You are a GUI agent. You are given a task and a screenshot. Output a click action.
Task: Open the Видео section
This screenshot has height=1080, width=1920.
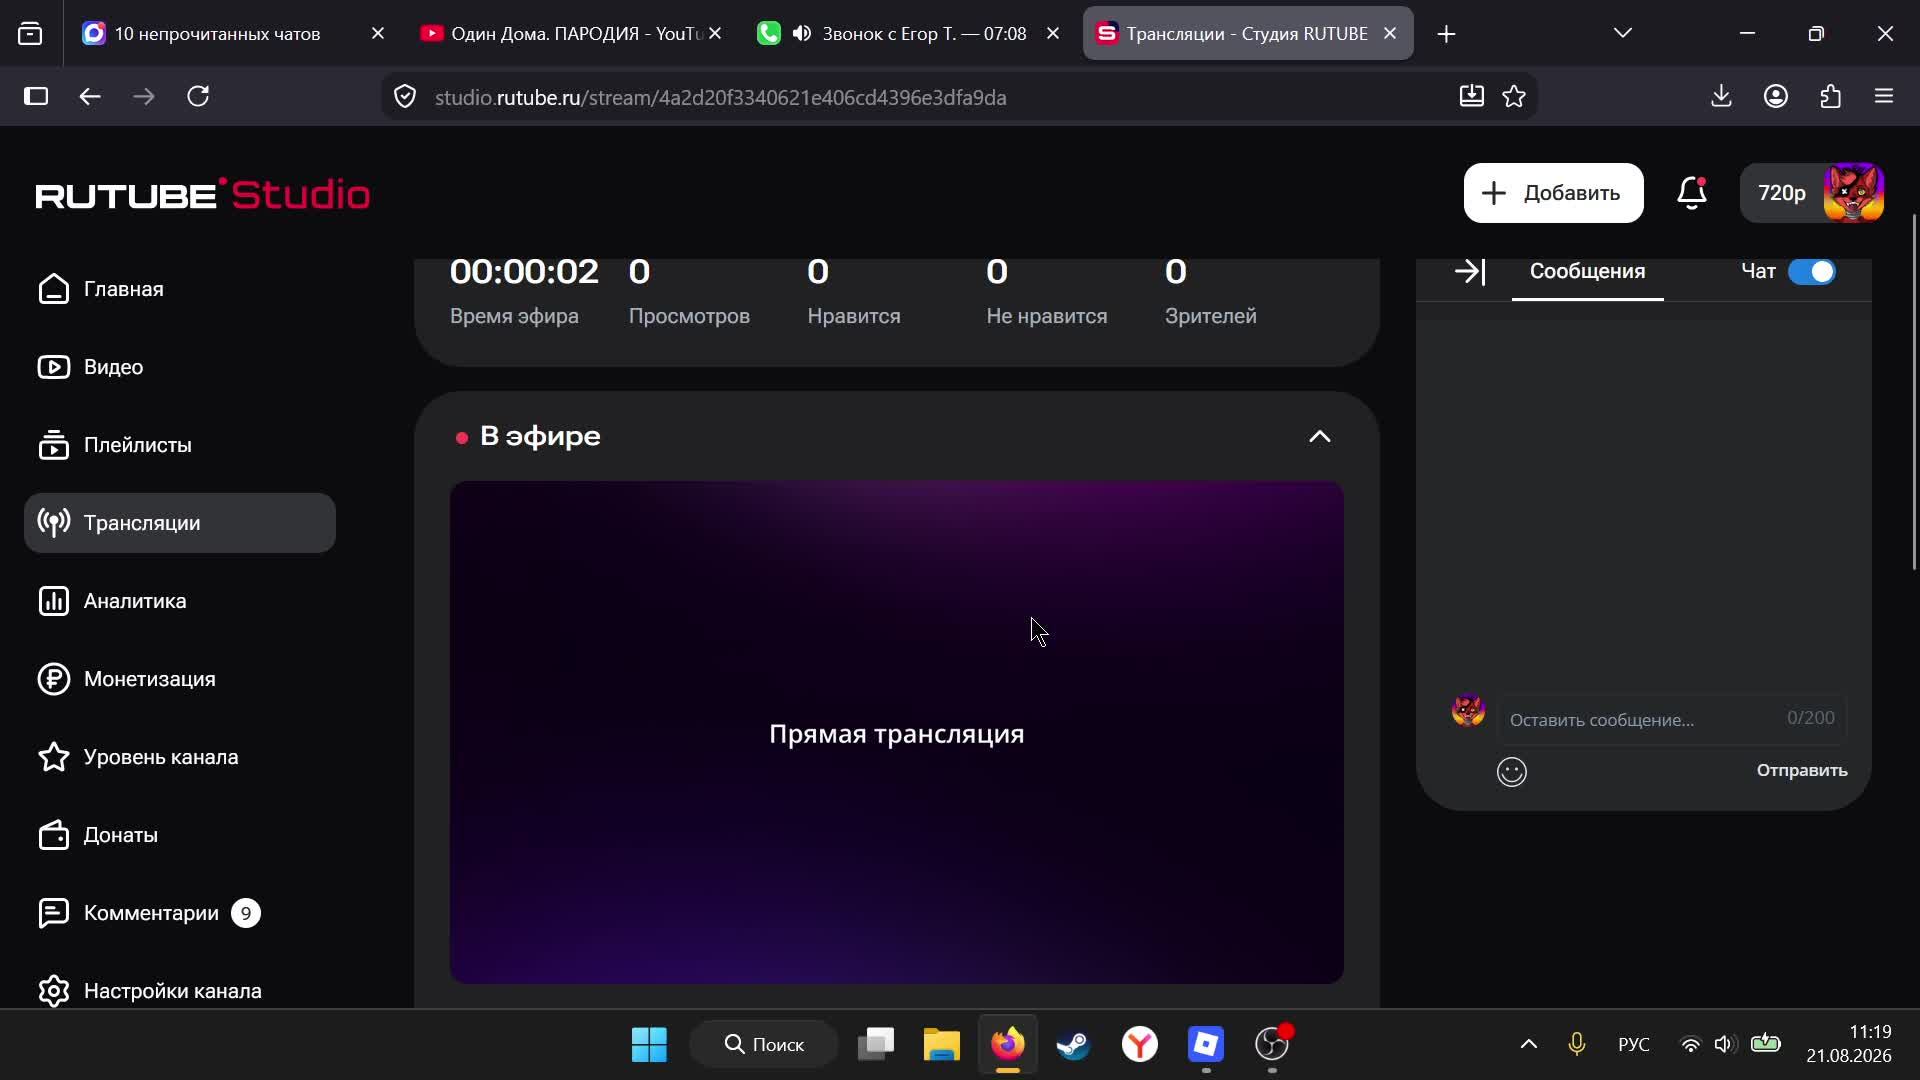(x=180, y=367)
